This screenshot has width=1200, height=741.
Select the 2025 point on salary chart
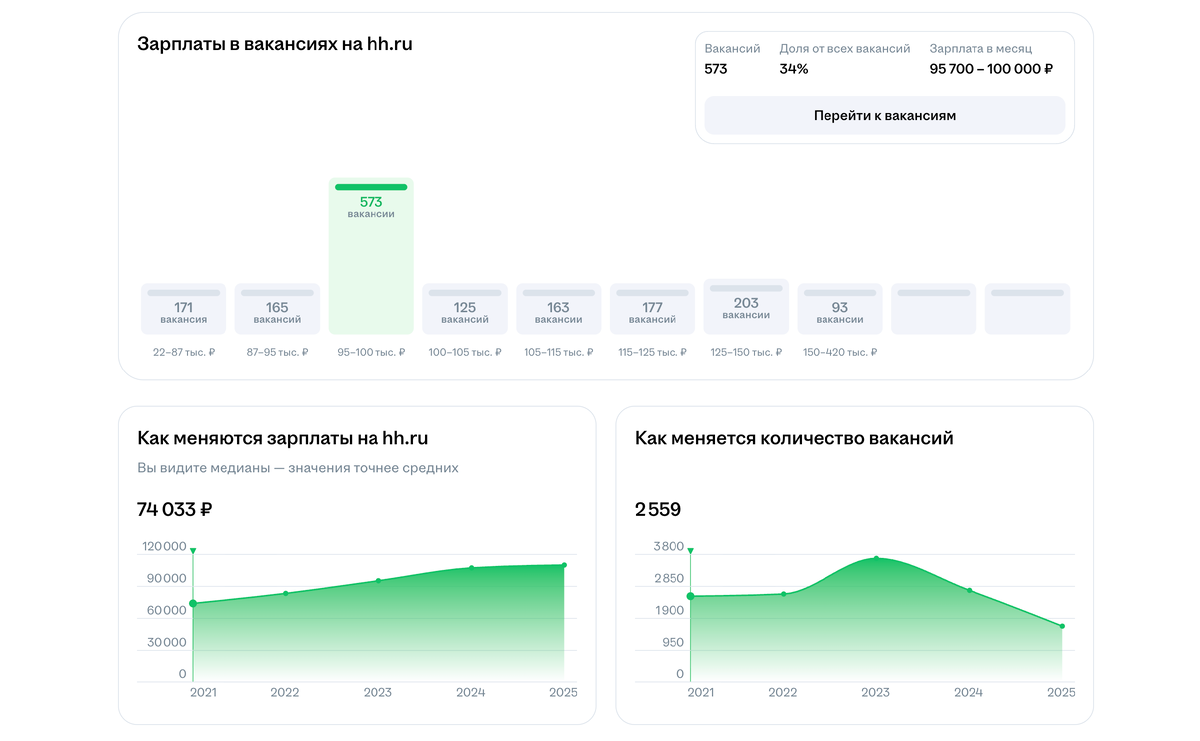pos(564,565)
